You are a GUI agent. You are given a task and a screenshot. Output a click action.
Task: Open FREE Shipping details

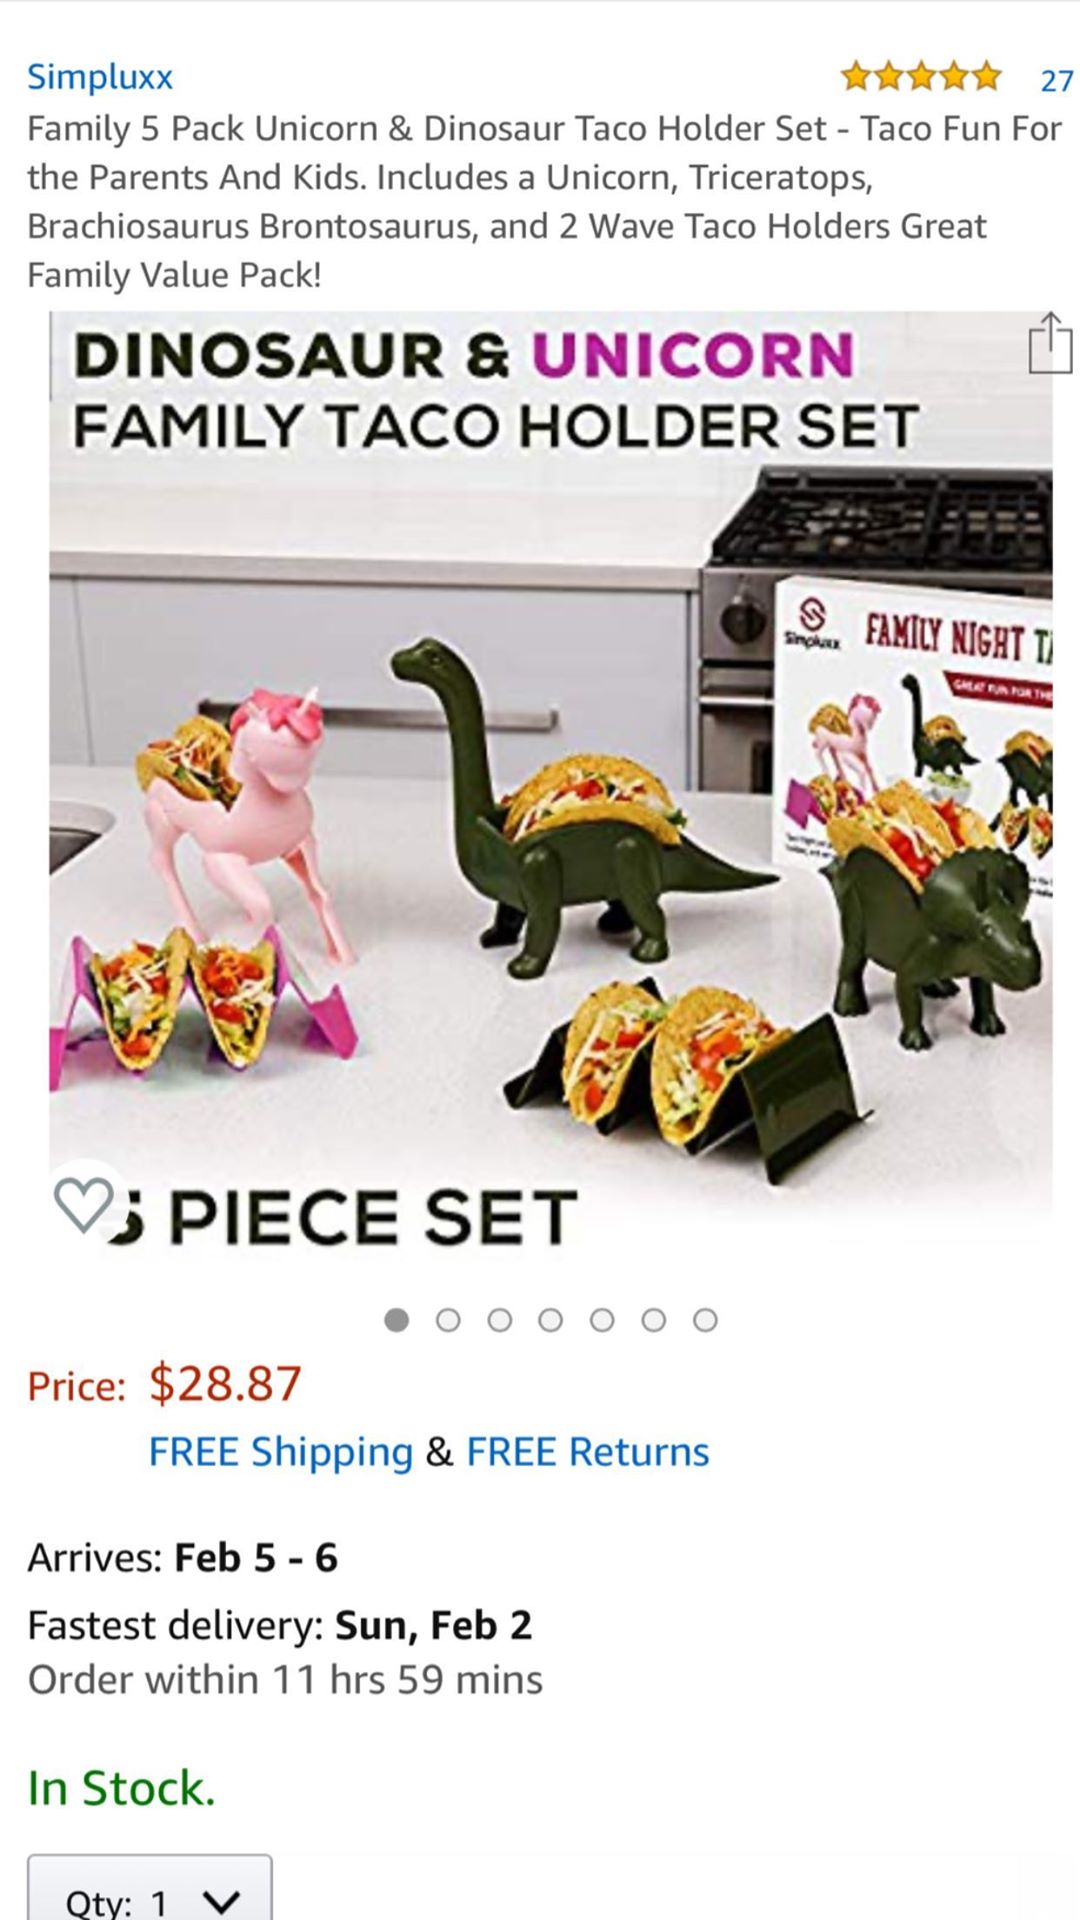coord(281,1451)
